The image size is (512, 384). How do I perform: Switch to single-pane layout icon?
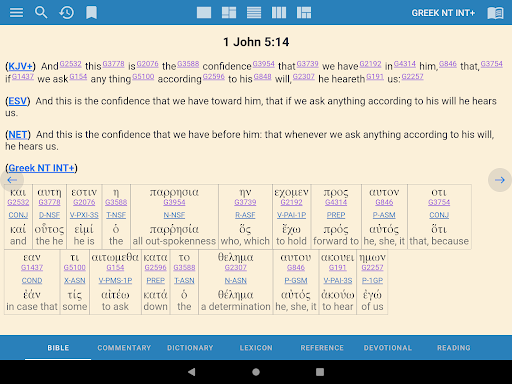204,13
